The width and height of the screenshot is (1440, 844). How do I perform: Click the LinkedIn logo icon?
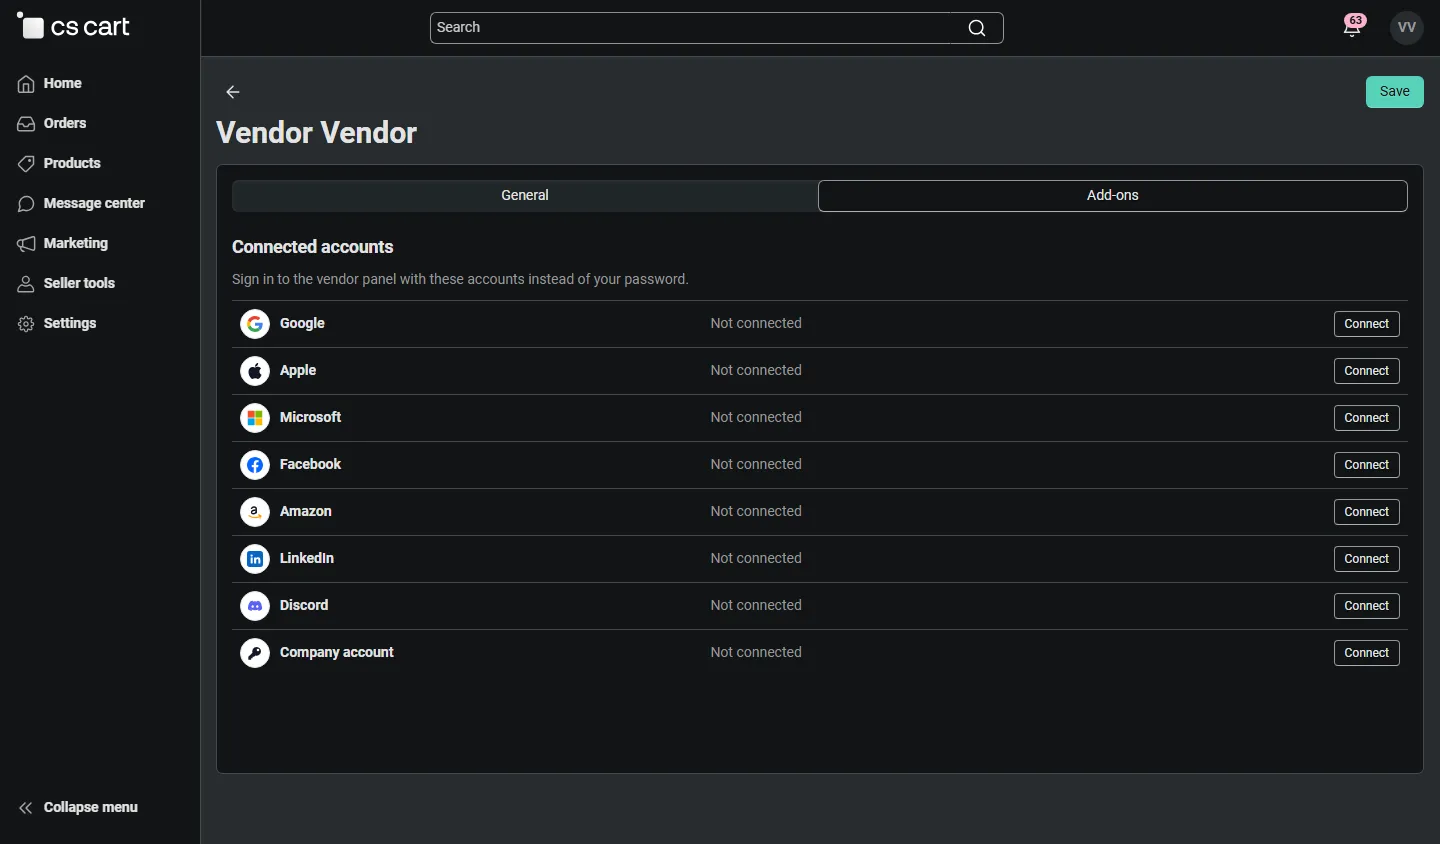tap(255, 559)
